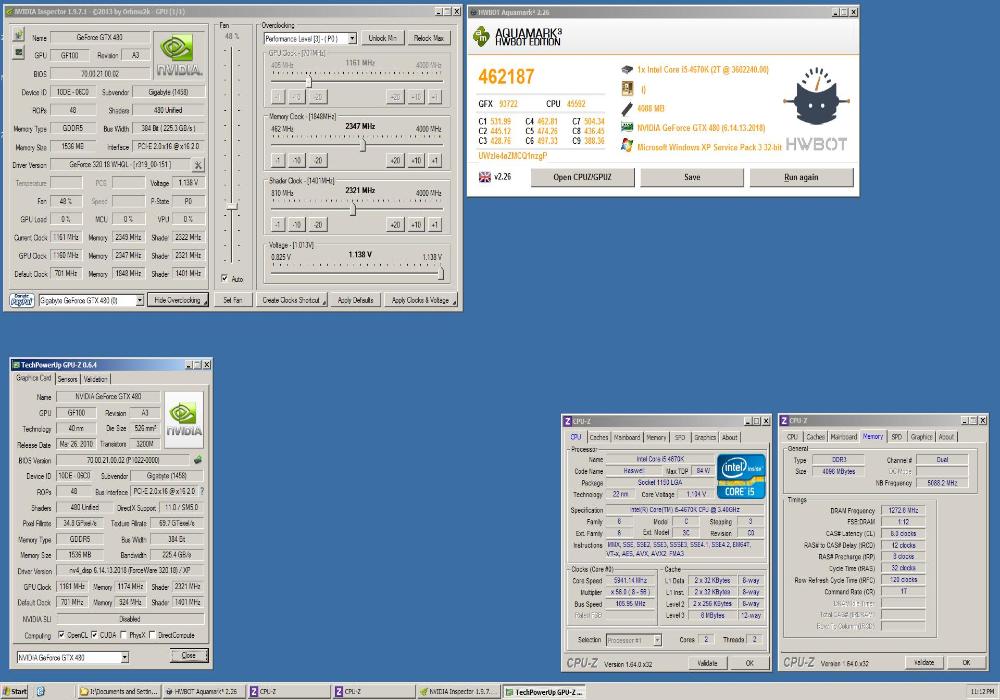Click the processor chip icon in Aquamark results
1000x700 pixels.
pos(627,69)
